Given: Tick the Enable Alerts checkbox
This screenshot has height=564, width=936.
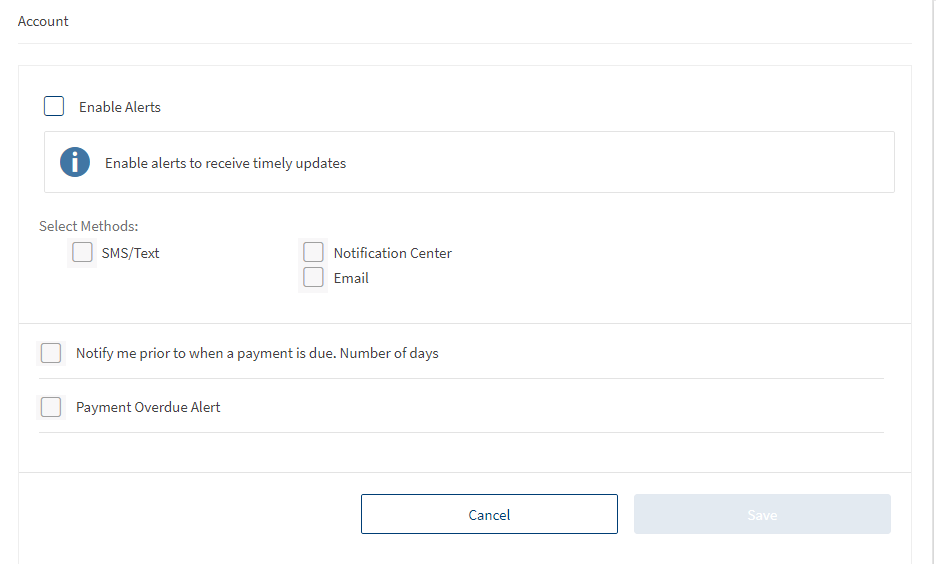Looking at the screenshot, I should pos(54,106).
